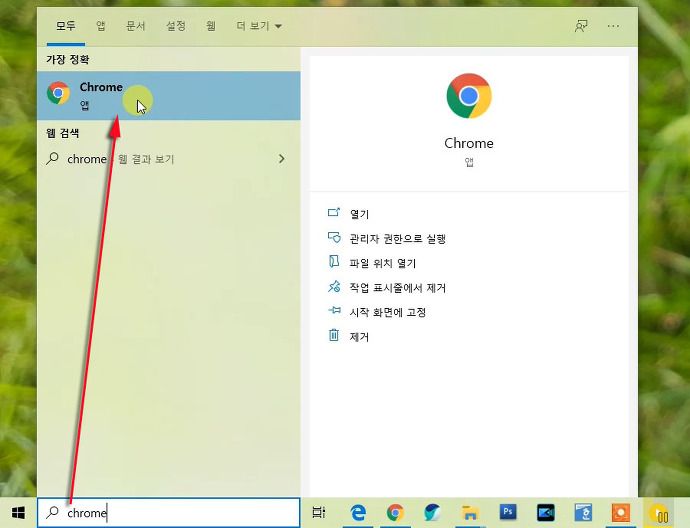Select the 모두 search tab
The width and height of the screenshot is (690, 528).
66,26
